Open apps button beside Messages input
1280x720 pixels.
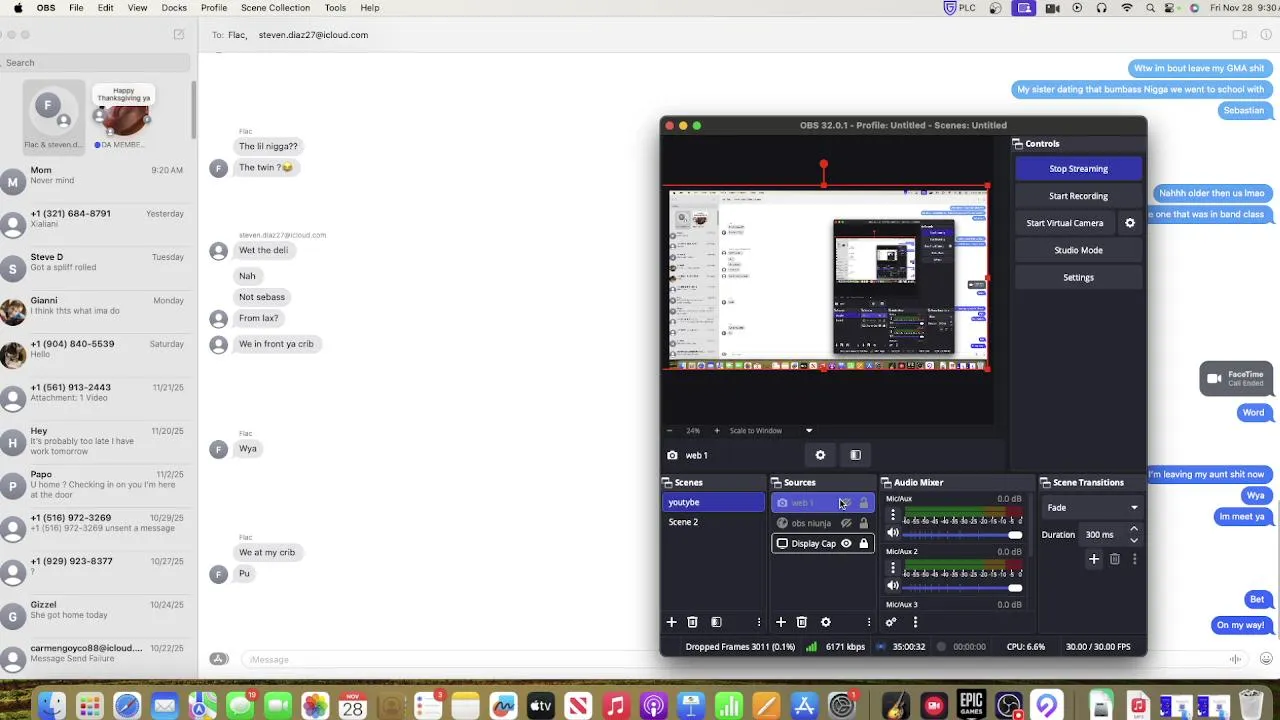(219, 658)
